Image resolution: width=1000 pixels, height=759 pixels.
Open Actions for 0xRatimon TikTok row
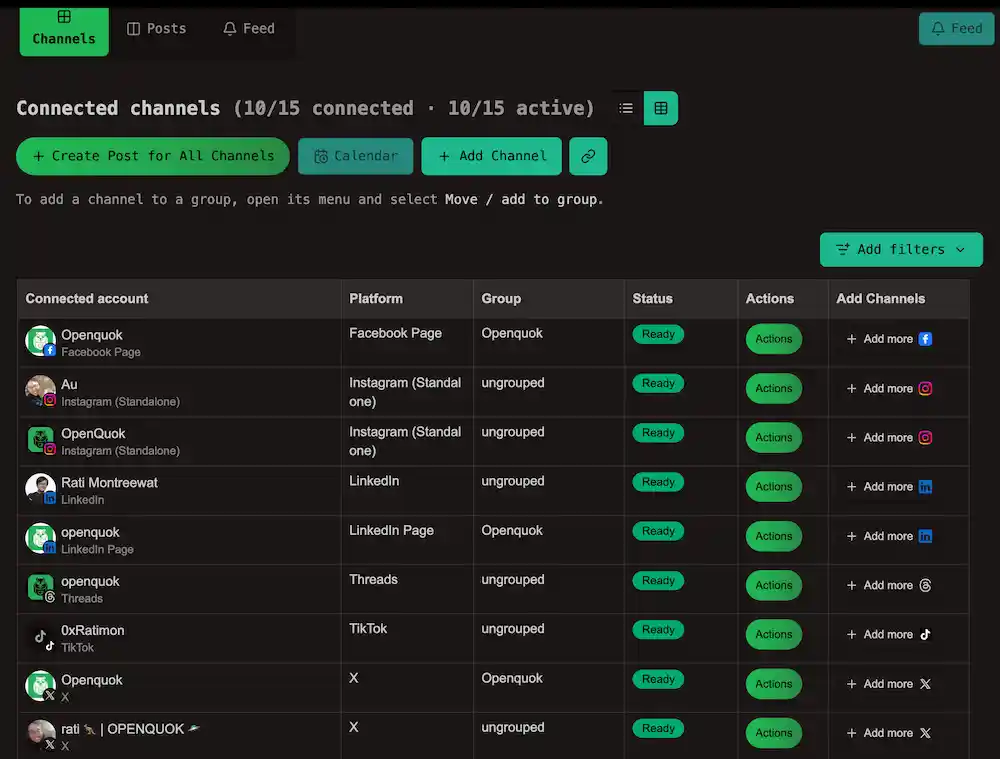click(x=774, y=635)
